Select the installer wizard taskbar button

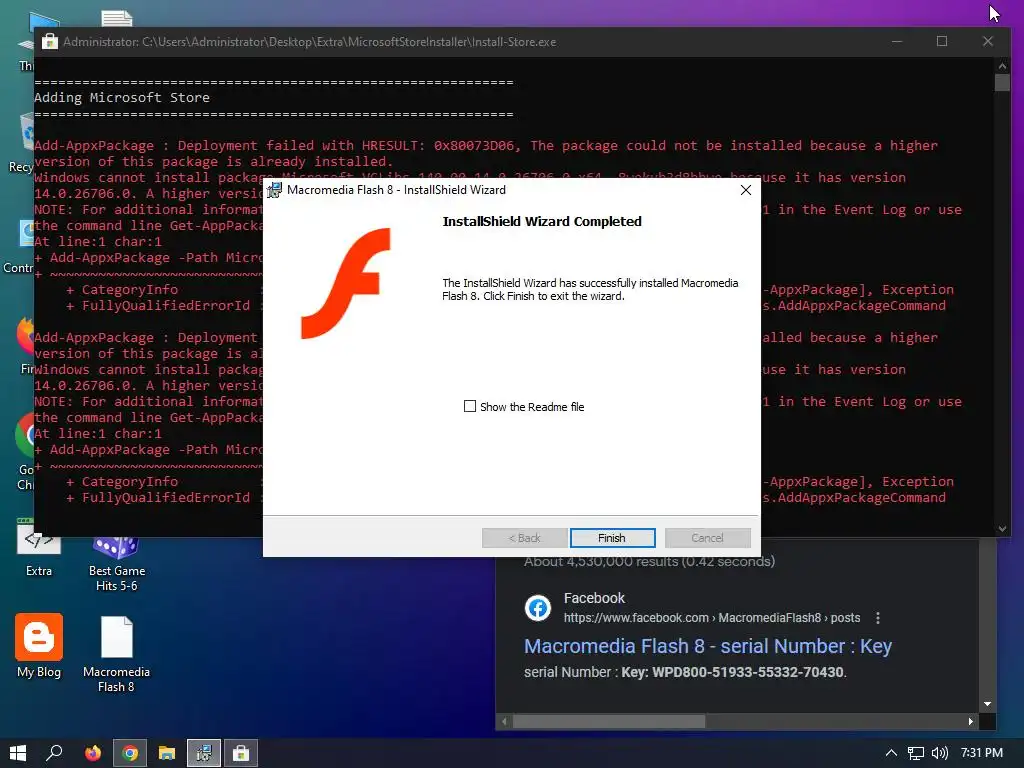204,753
